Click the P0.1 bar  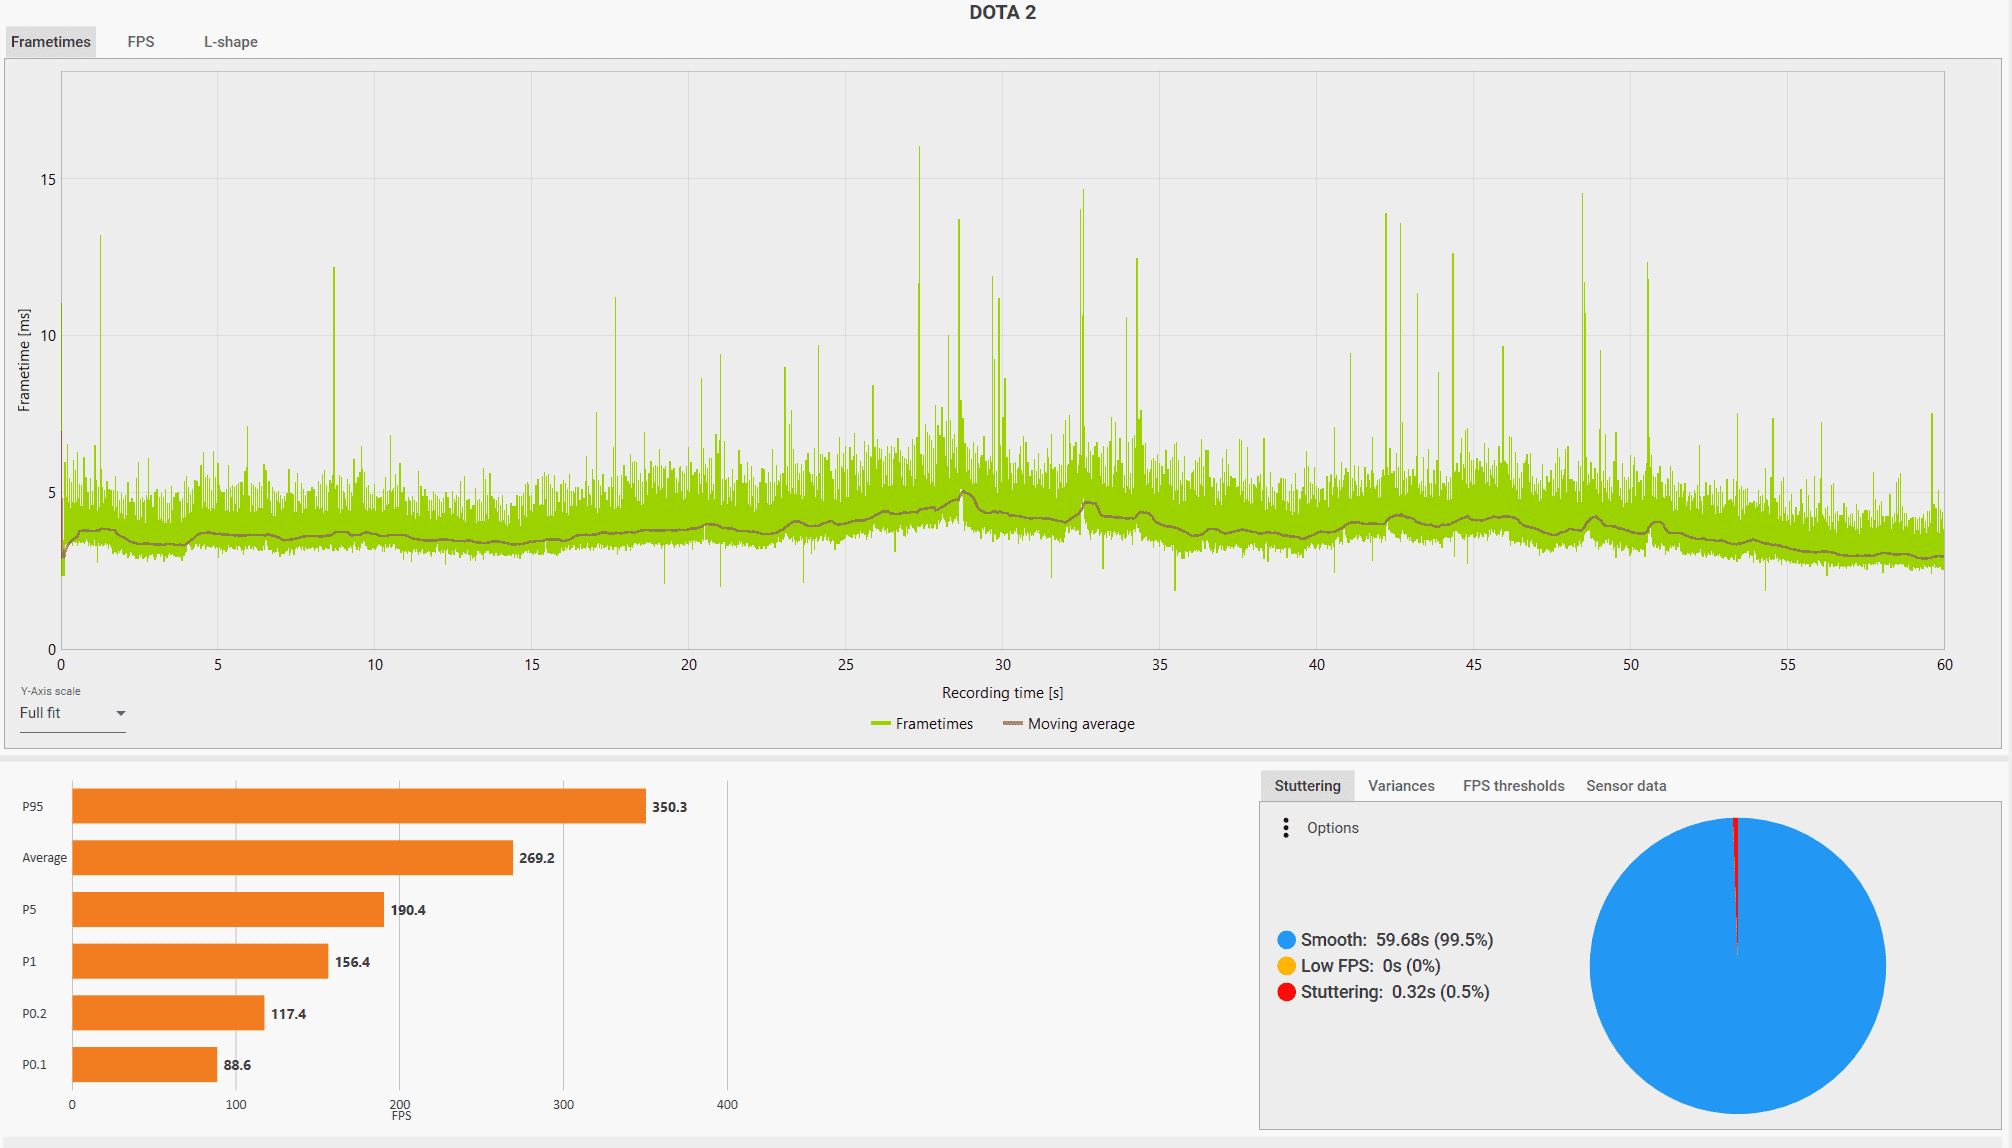145,1065
